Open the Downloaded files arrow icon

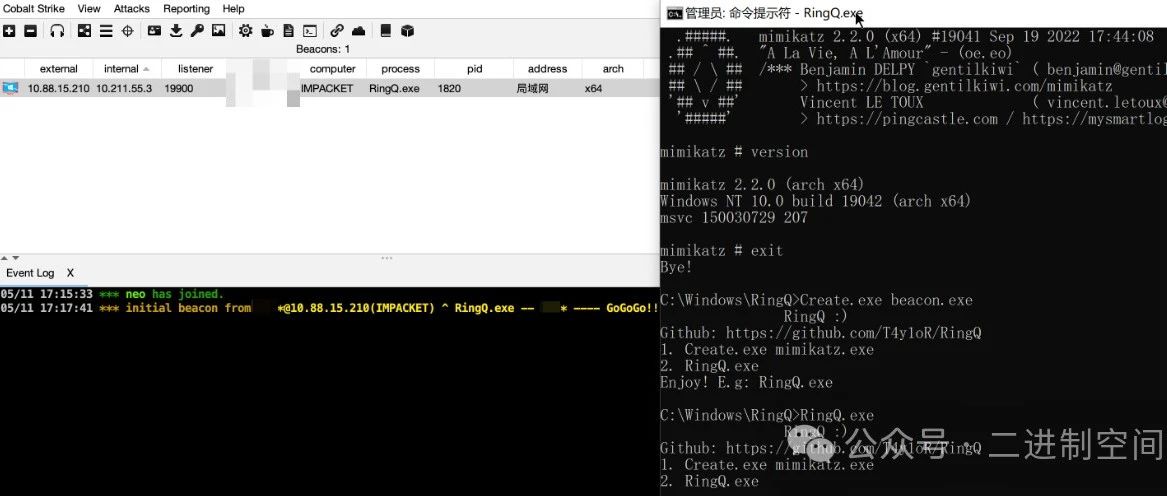click(176, 31)
